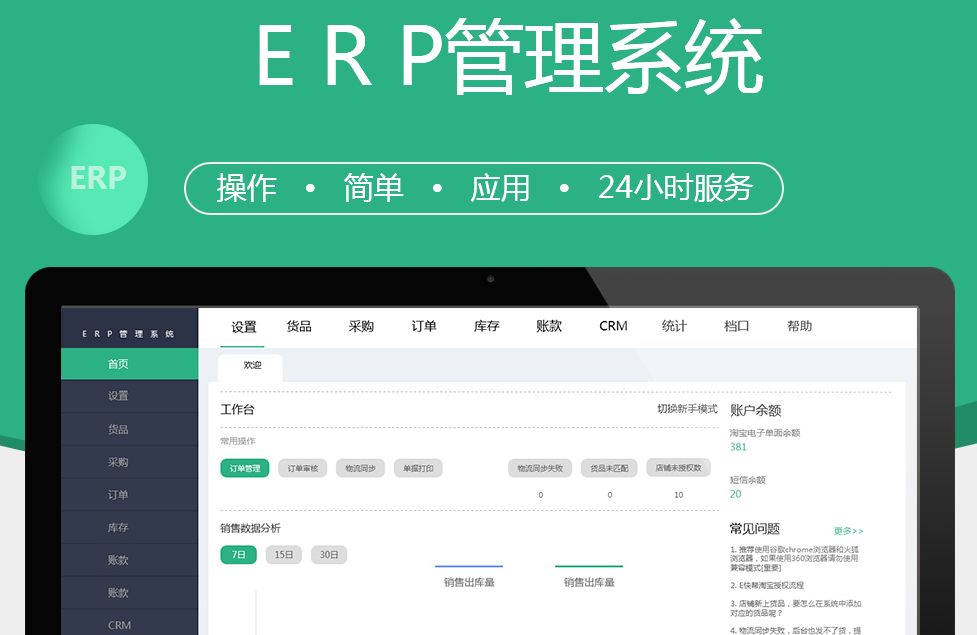
Task: Open 货品 in the top navigation bar
Action: click(299, 326)
